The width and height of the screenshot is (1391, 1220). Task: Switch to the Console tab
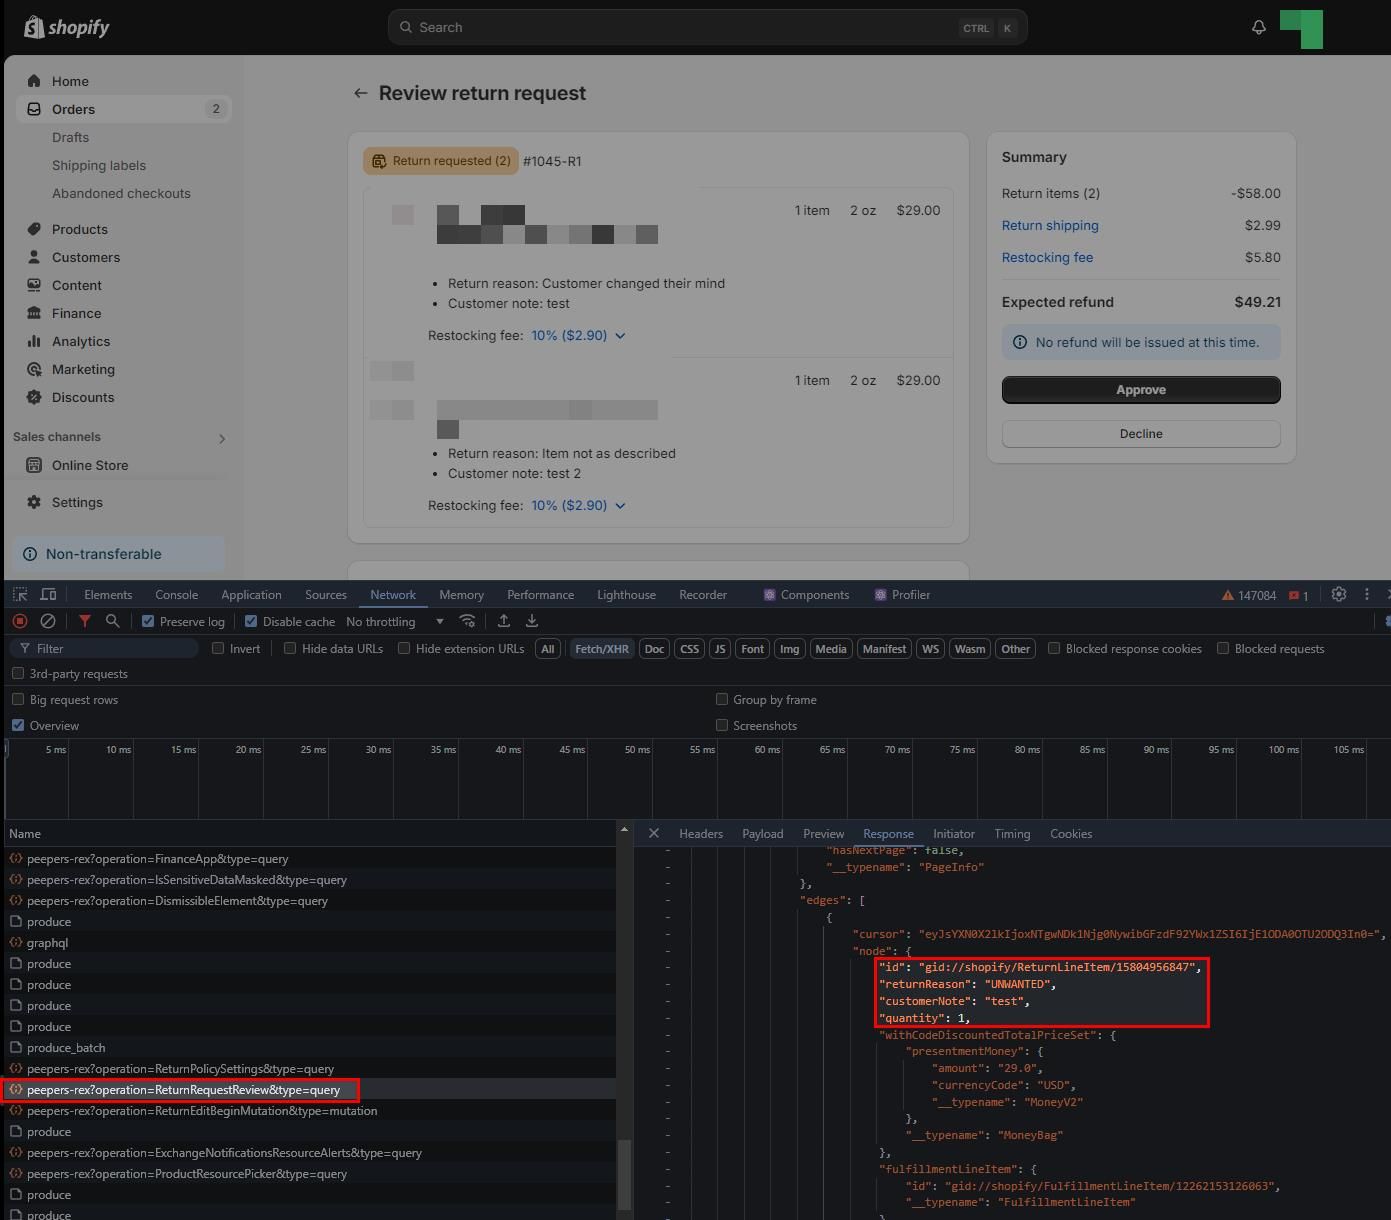pyautogui.click(x=176, y=594)
